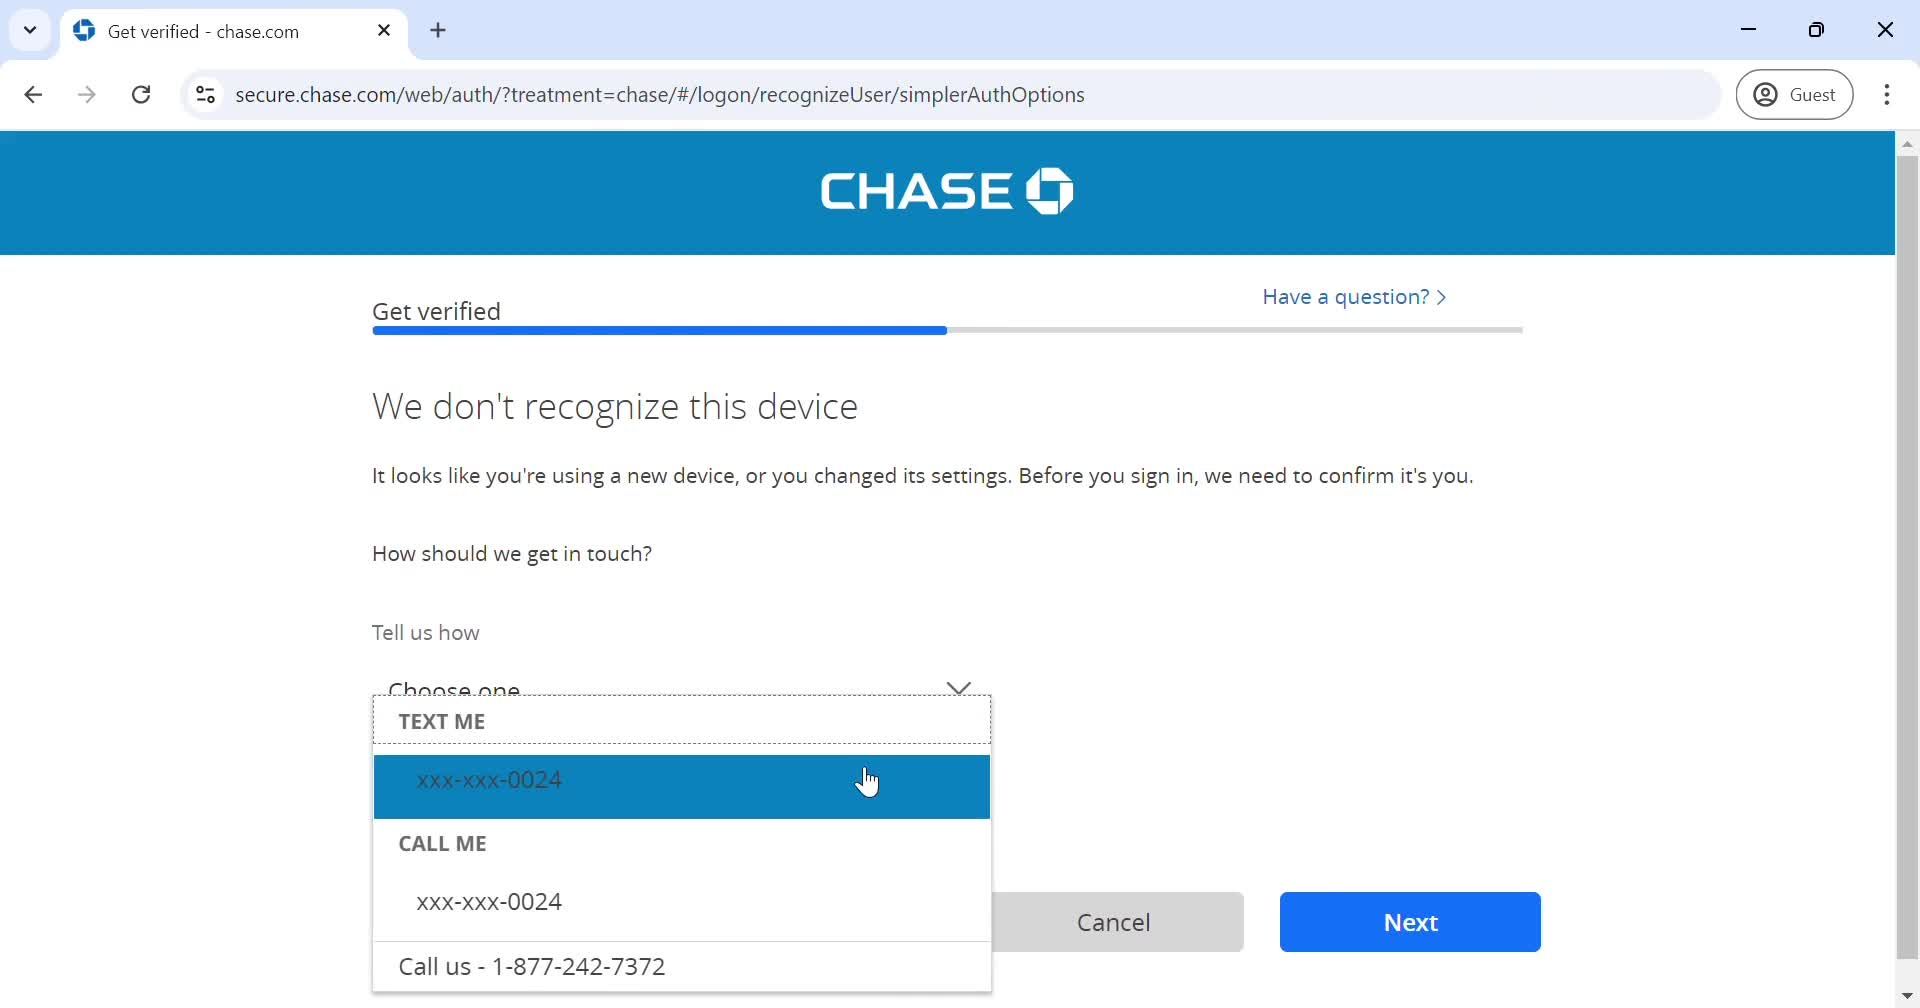Switch to the Get verified tab
1920x1008 pixels.
coord(210,31)
